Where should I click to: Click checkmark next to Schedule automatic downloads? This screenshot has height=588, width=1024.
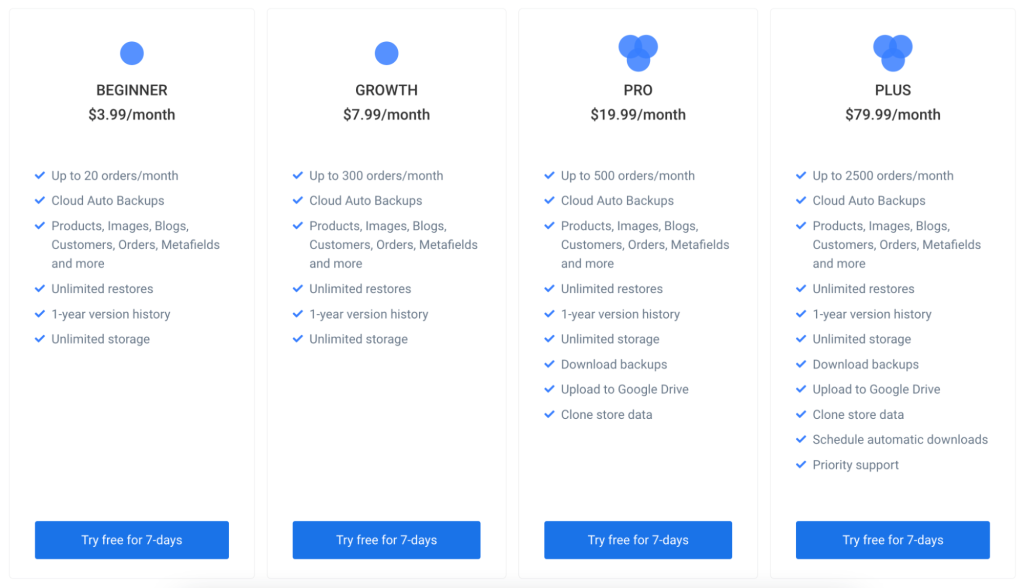click(801, 439)
